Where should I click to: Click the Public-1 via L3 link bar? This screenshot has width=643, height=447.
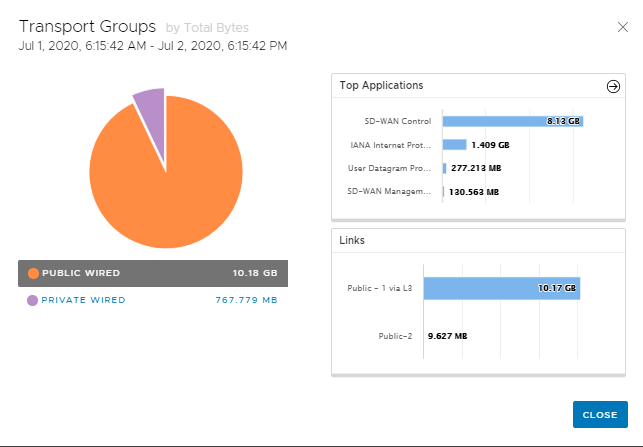point(501,288)
